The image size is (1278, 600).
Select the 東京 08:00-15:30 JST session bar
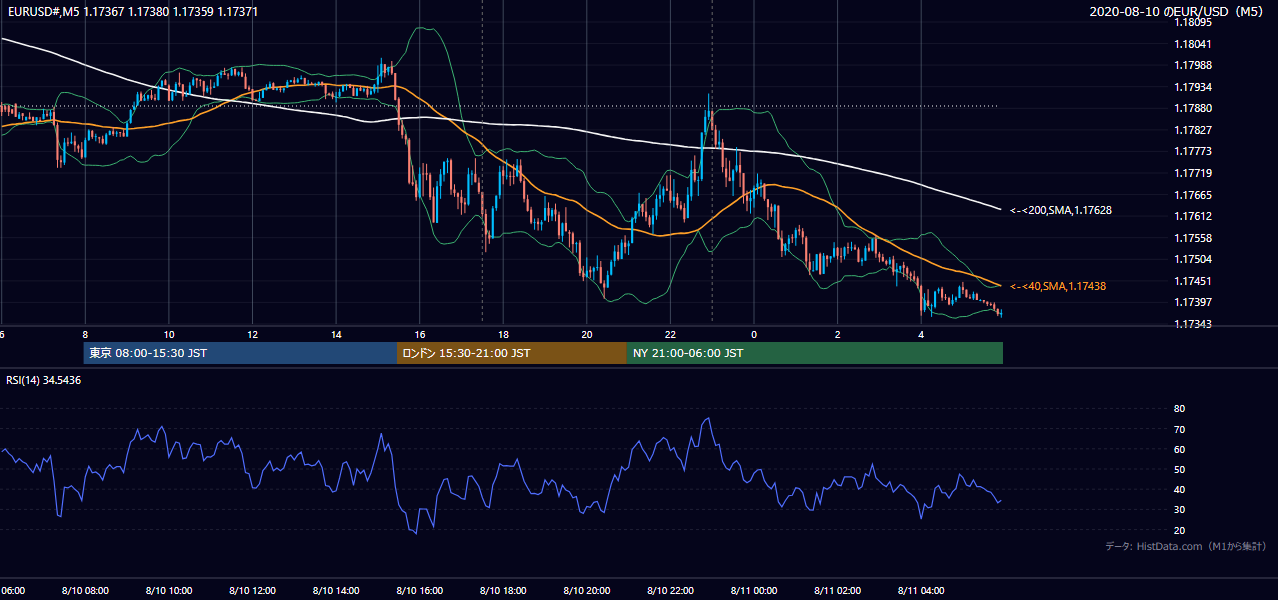tap(241, 353)
